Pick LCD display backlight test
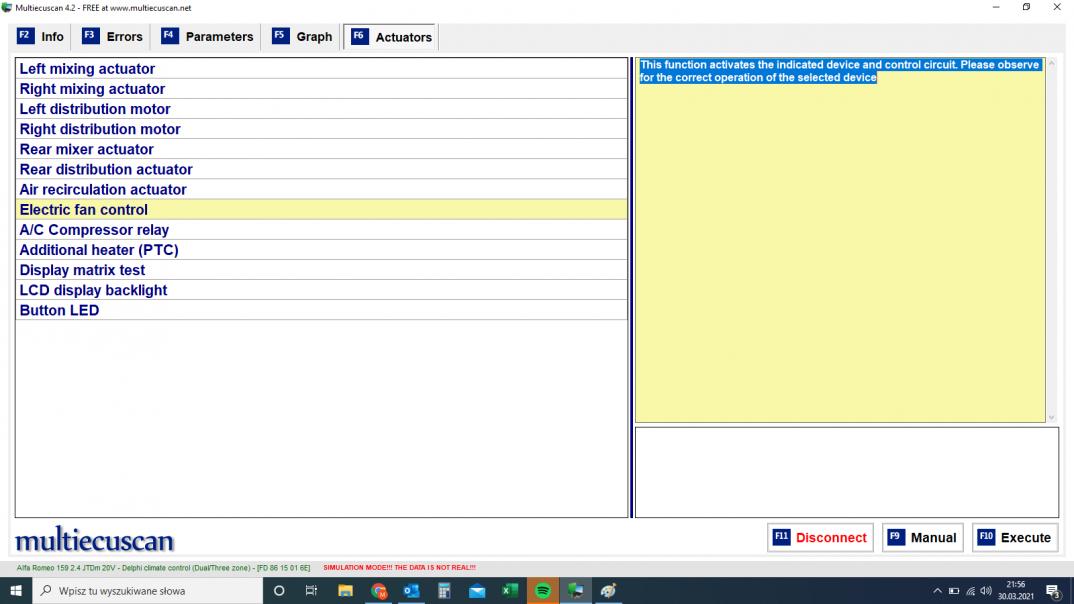Image resolution: width=1074 pixels, height=604 pixels. coord(321,290)
